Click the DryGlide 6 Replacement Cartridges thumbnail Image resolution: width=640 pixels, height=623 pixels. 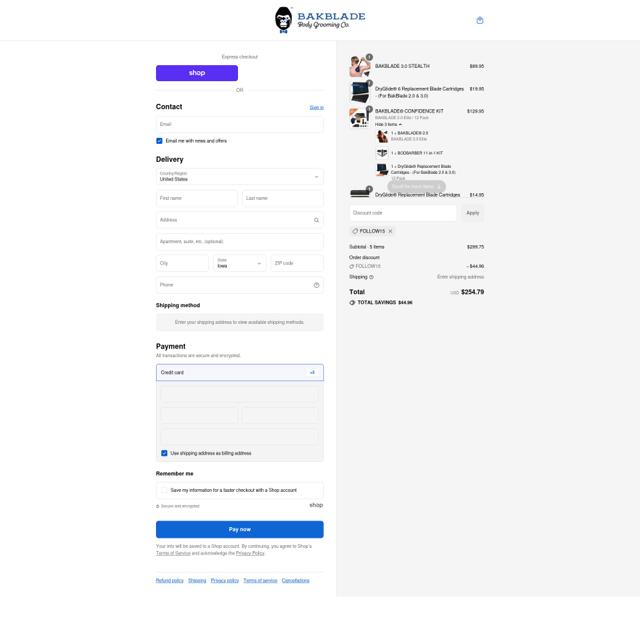click(360, 92)
